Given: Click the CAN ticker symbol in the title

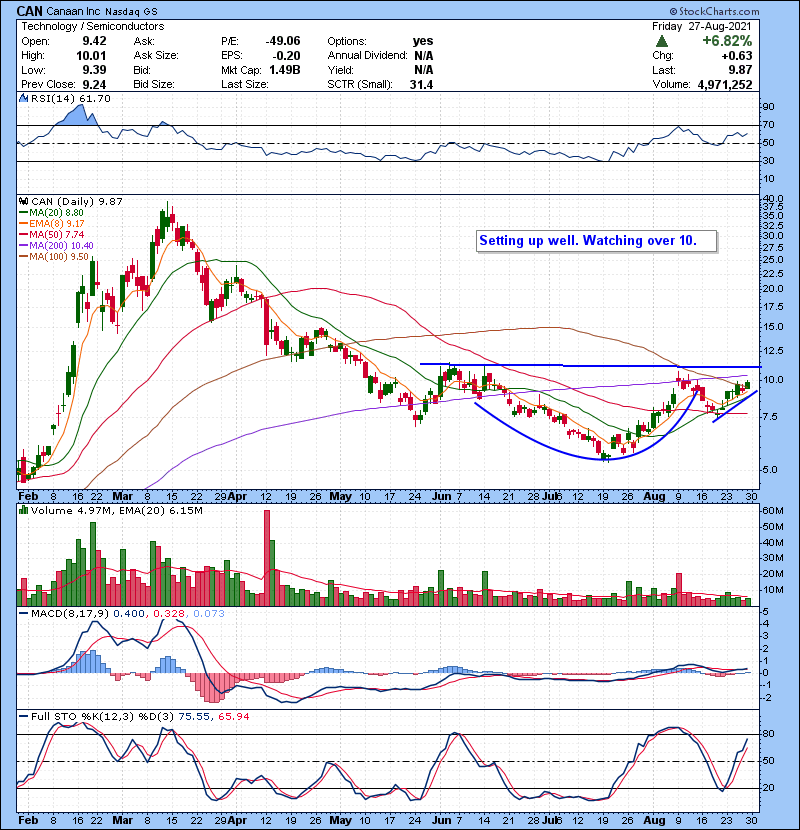Looking at the screenshot, I should click(29, 11).
